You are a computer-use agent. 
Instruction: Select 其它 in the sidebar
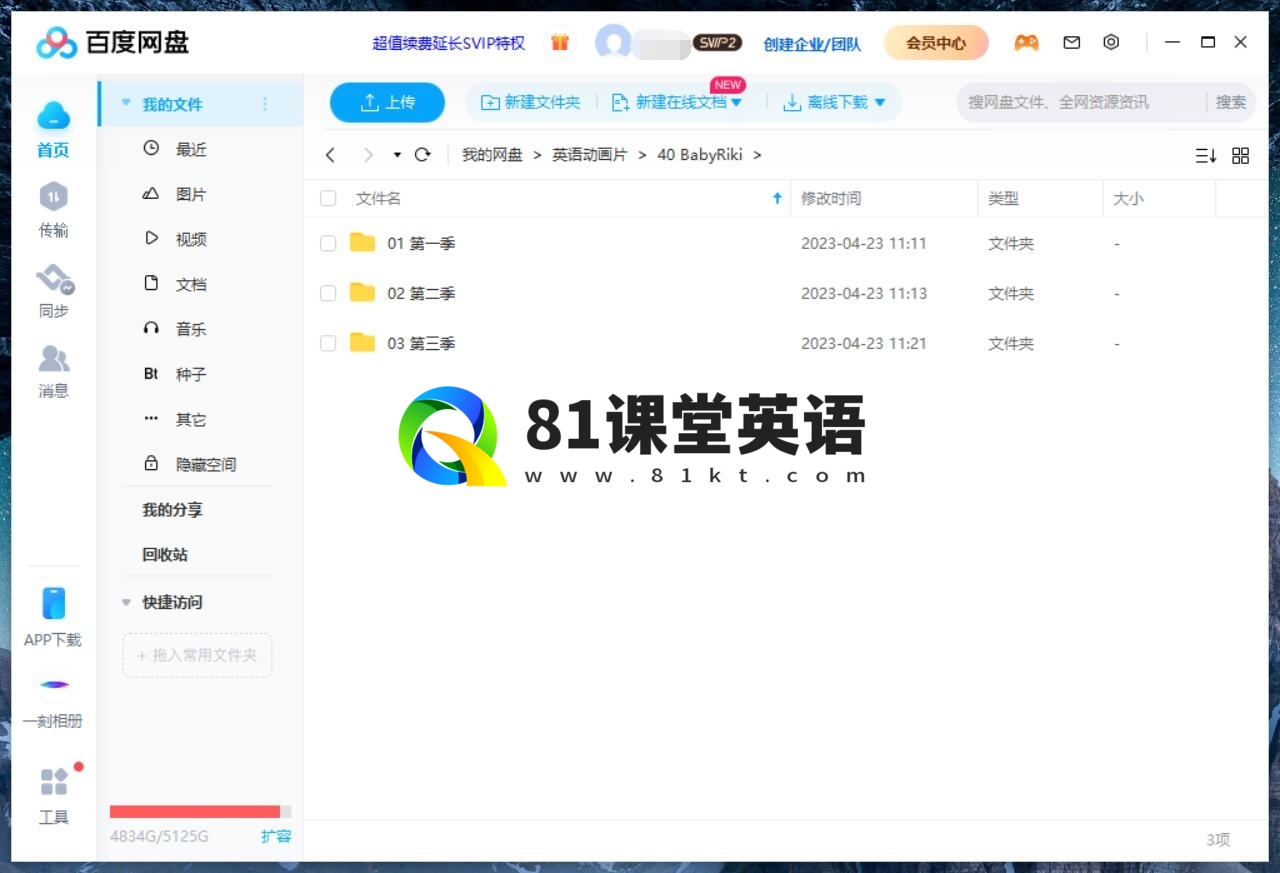[191, 419]
